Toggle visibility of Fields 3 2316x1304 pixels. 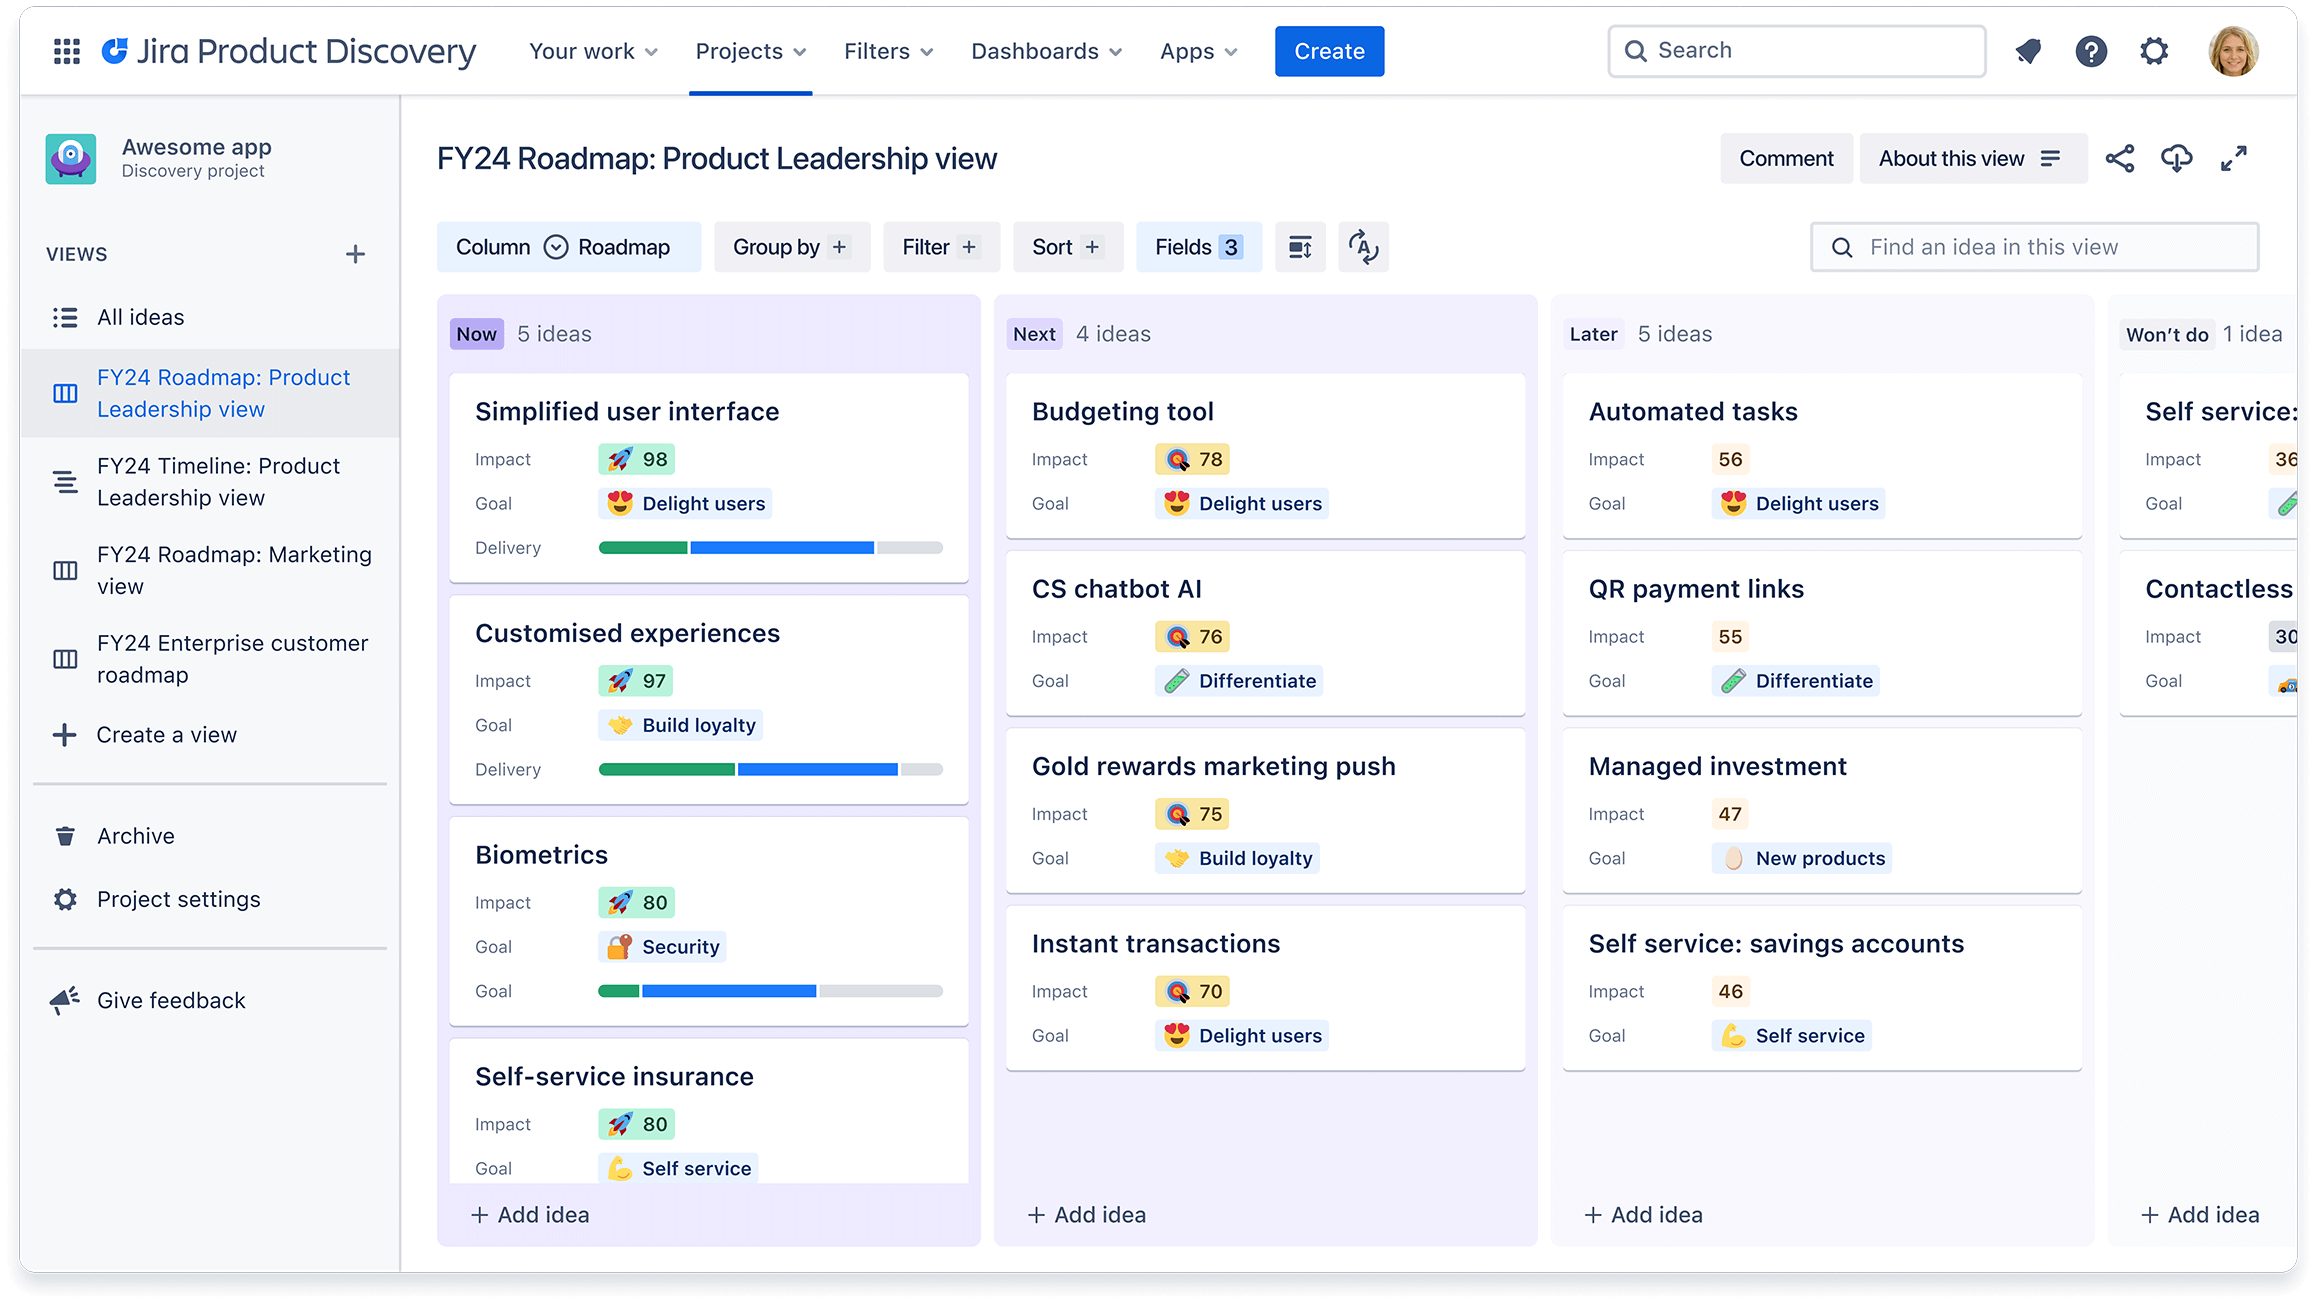pyautogui.click(x=1198, y=246)
